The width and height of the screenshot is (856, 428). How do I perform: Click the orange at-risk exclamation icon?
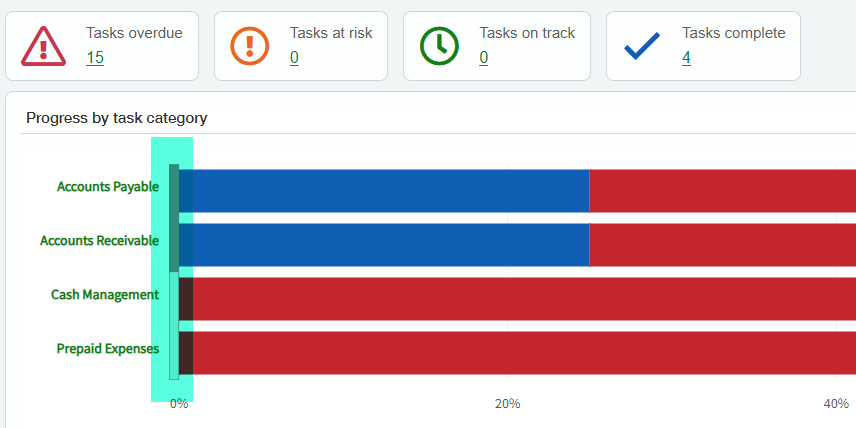249,46
